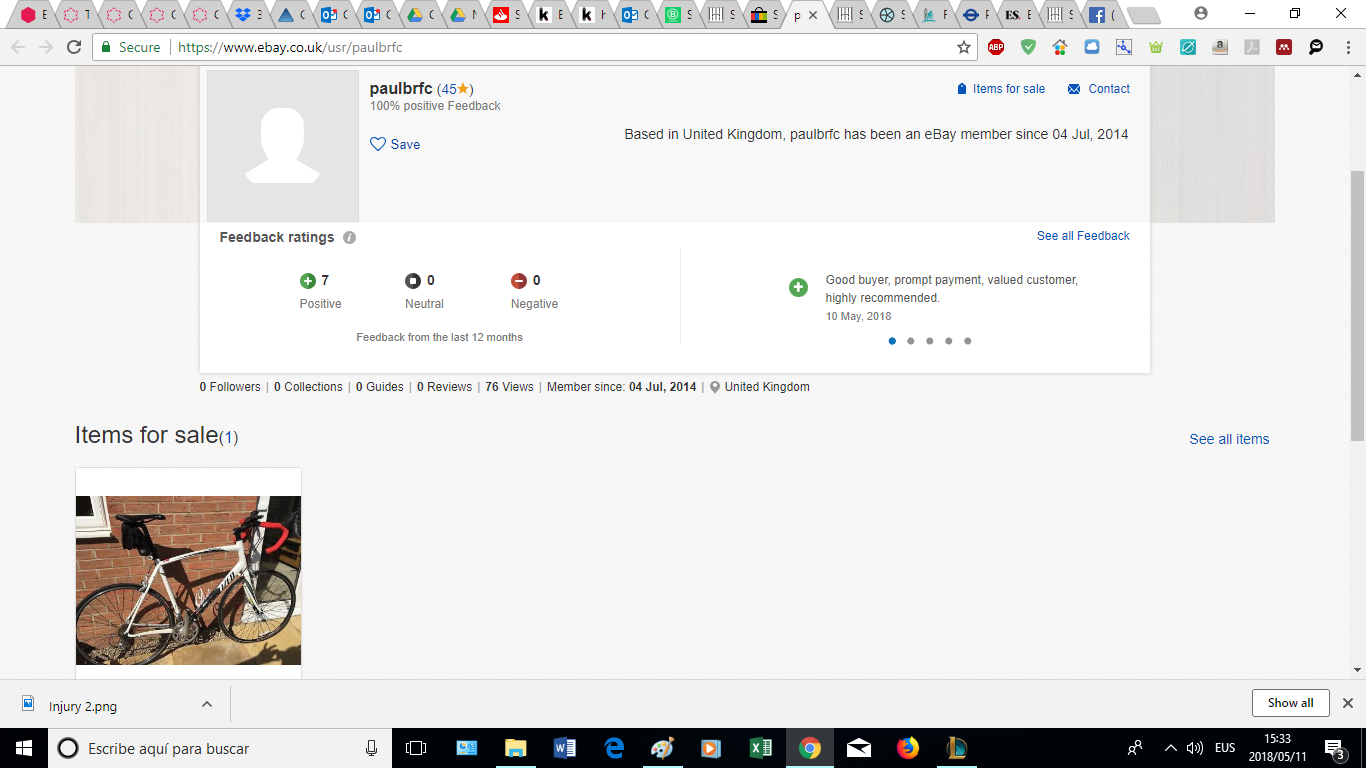The image size is (1366, 768).
Task: Click the volume speaker tray icon
Action: pyautogui.click(x=1194, y=748)
